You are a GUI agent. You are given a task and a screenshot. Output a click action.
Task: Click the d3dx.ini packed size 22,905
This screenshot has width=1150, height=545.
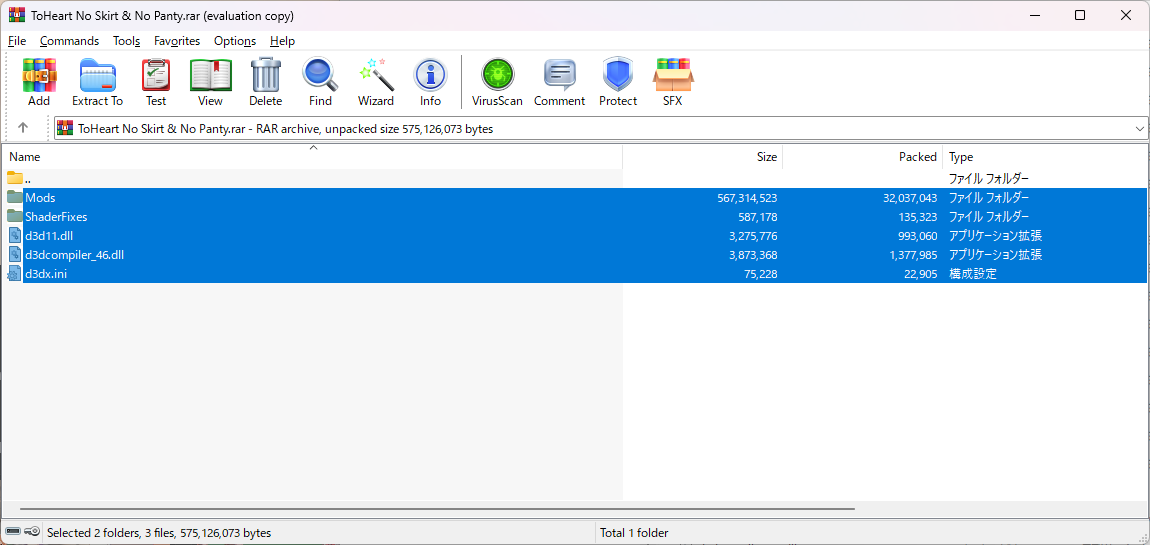tap(920, 274)
